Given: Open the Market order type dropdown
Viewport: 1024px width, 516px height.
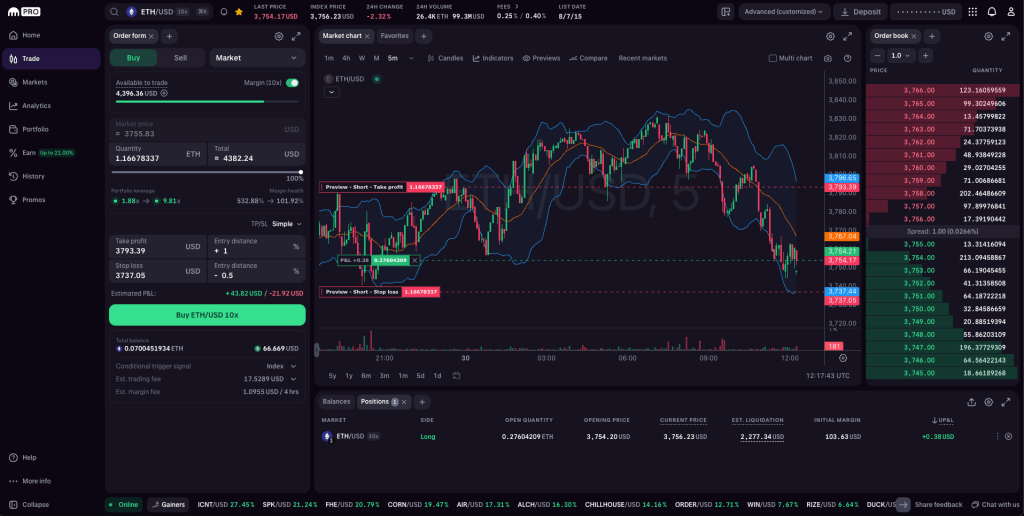Looking at the screenshot, I should [256, 58].
